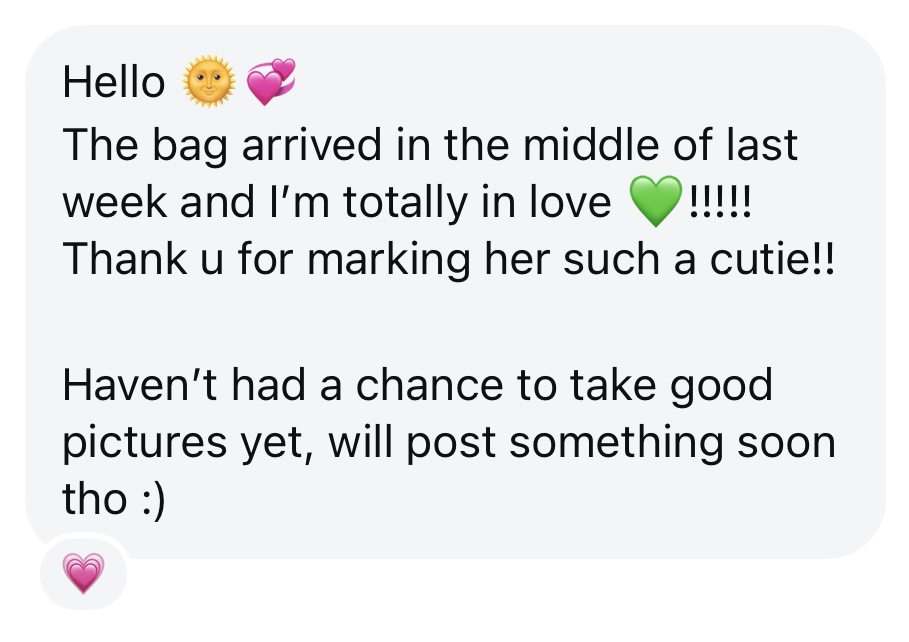Click the words 'totally in love'

(x=477, y=202)
